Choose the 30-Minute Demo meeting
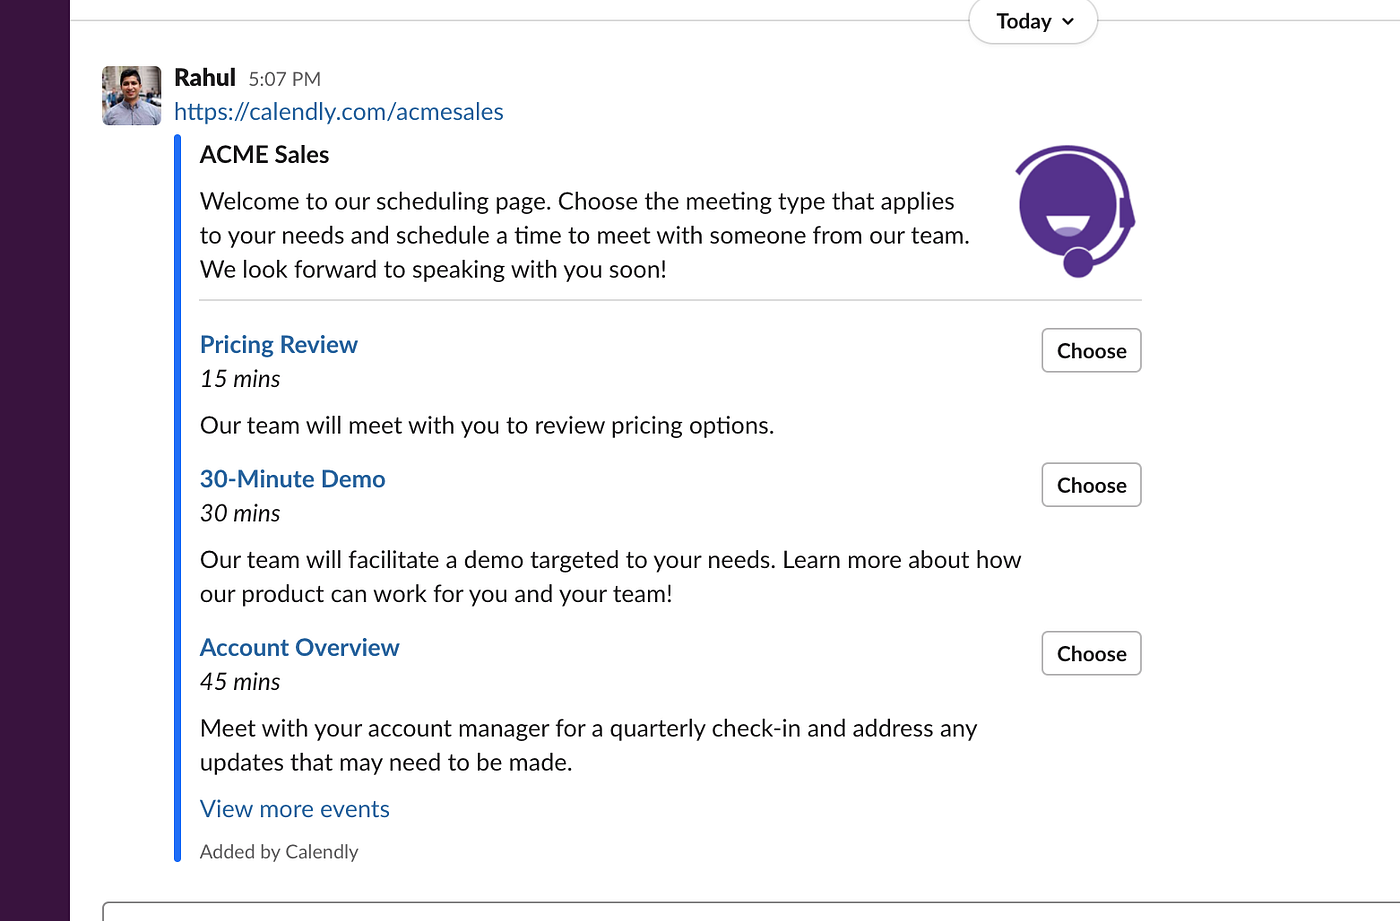Viewport: 1400px width, 921px height. pyautogui.click(x=1091, y=485)
